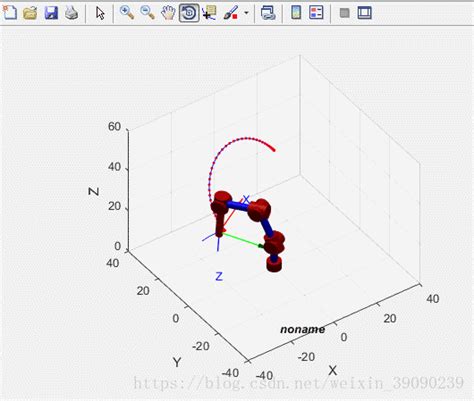Viewport: 474px width, 401px height.
Task: Select the 'noname' robot label text
Action: pos(302,329)
